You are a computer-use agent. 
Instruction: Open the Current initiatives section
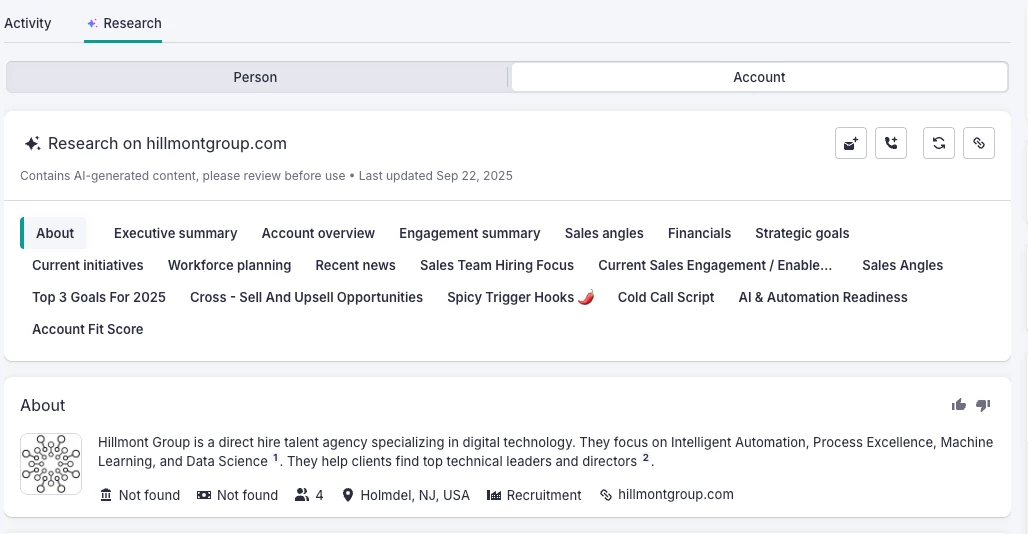click(x=88, y=265)
